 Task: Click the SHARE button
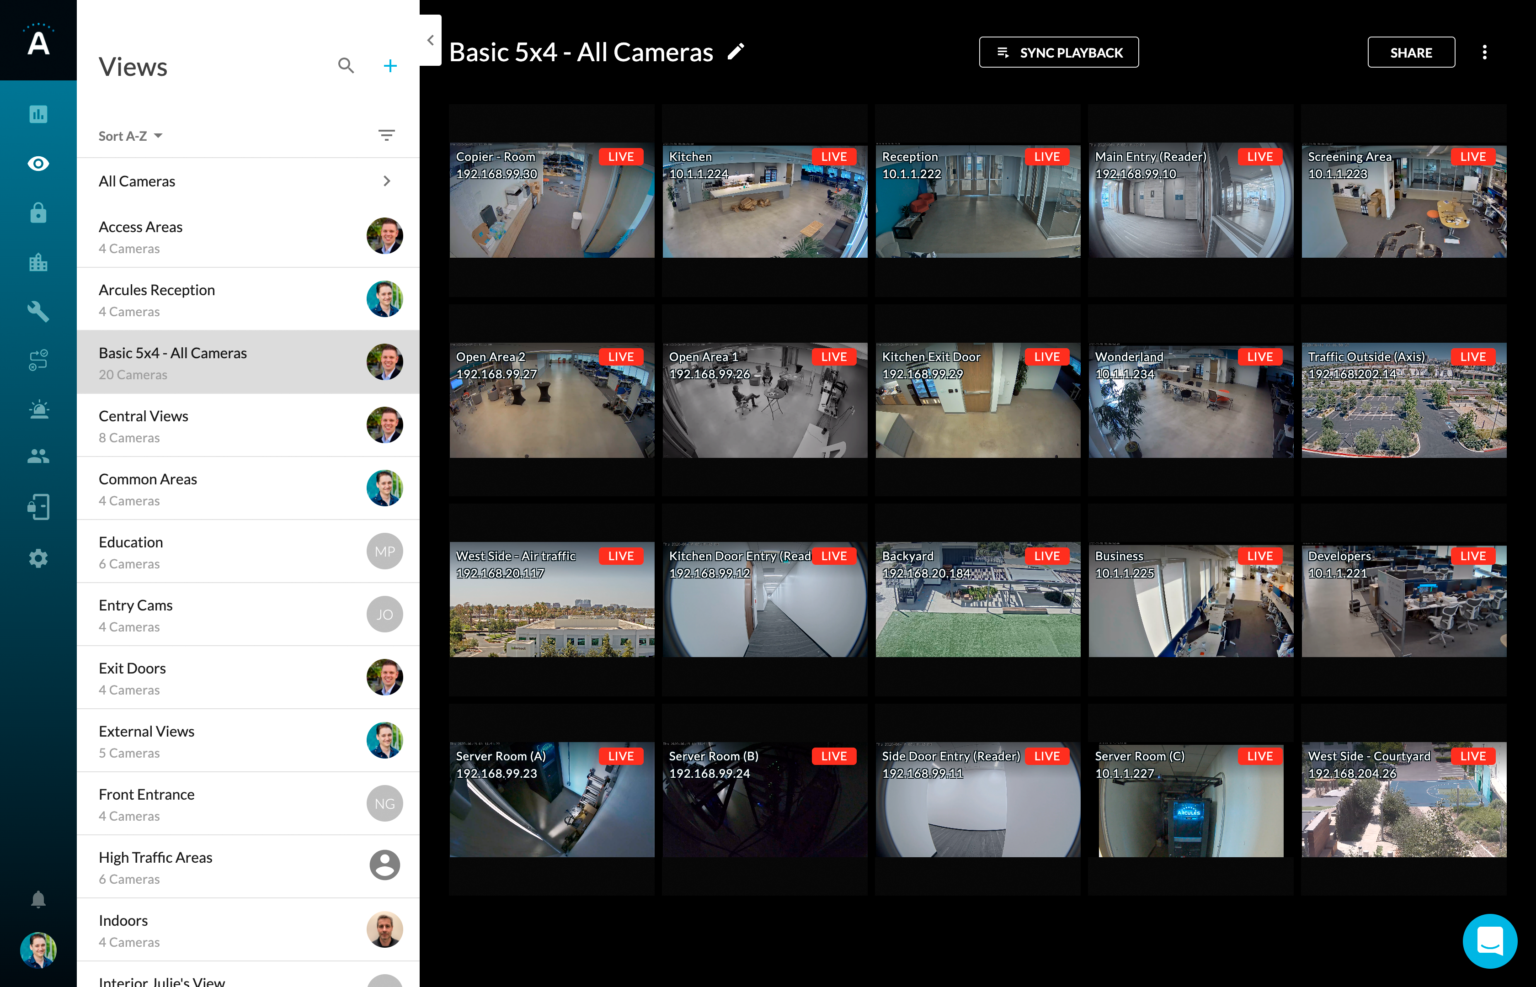pyautogui.click(x=1411, y=52)
